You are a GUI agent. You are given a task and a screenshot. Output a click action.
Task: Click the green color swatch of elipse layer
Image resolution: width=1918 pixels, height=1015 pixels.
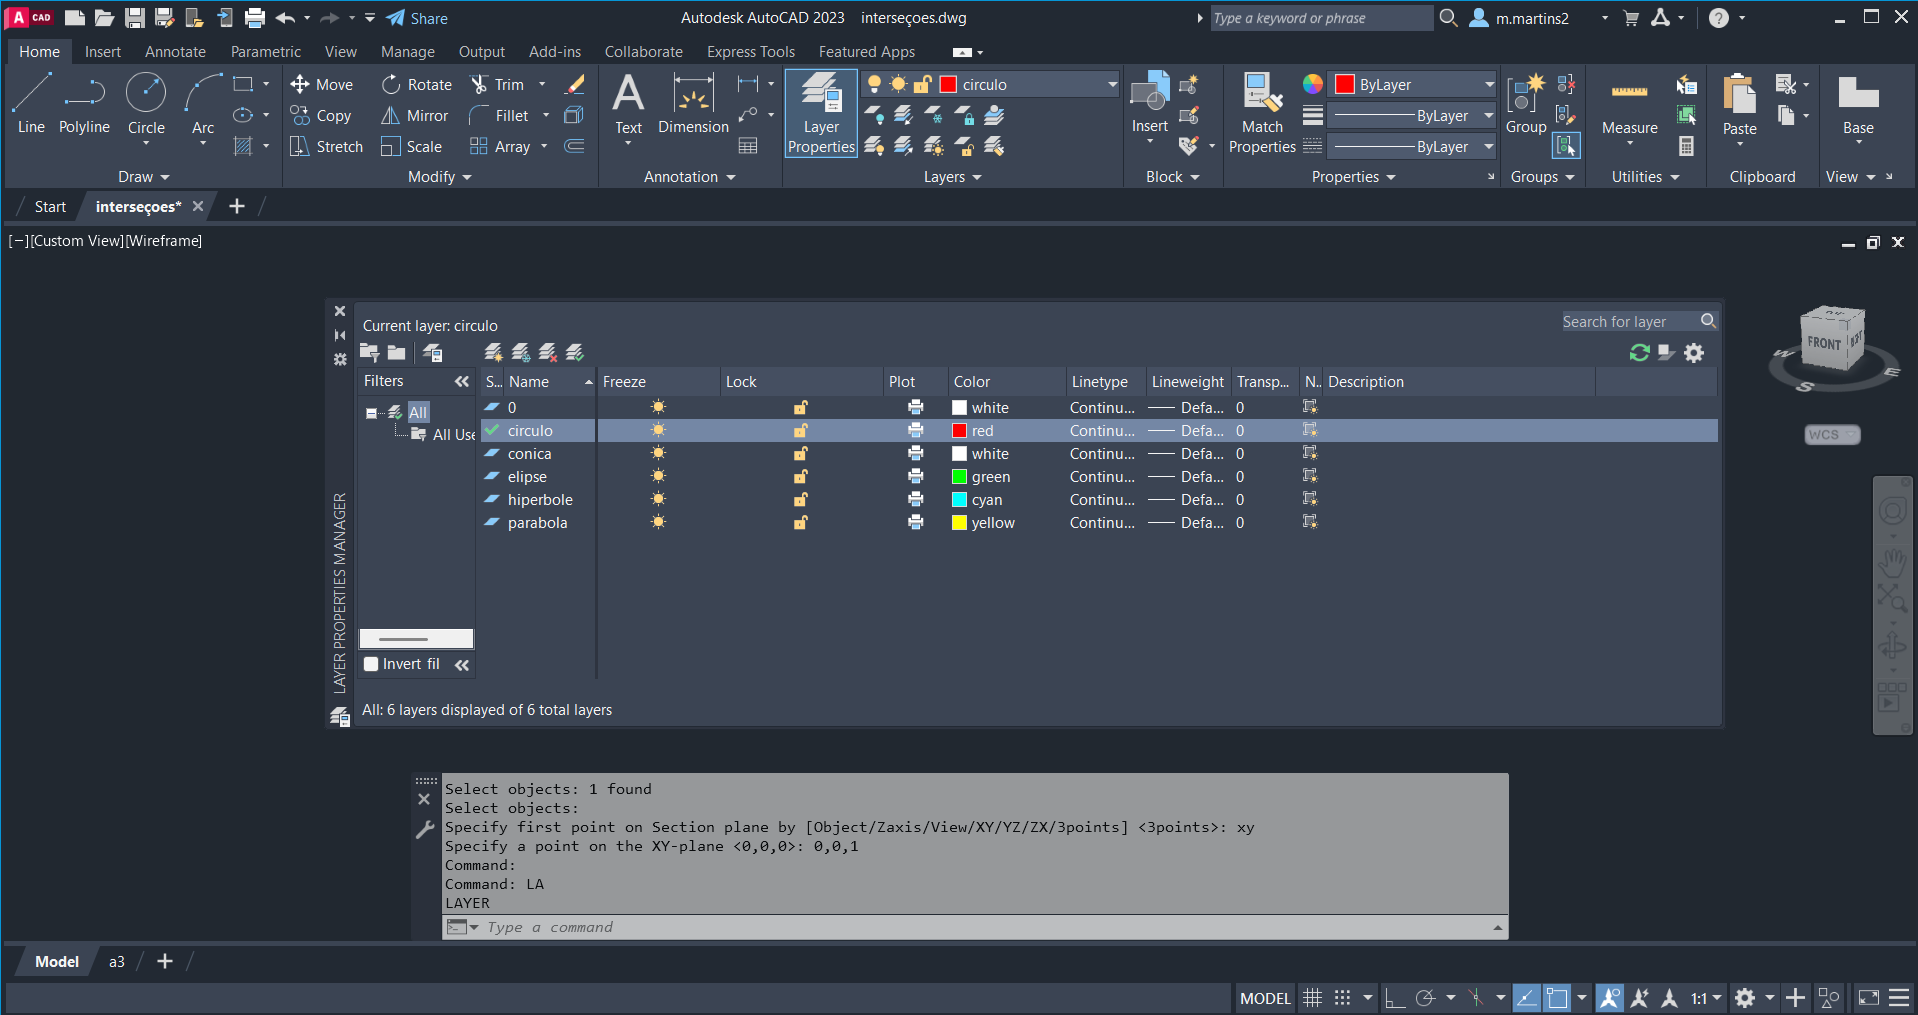click(960, 477)
